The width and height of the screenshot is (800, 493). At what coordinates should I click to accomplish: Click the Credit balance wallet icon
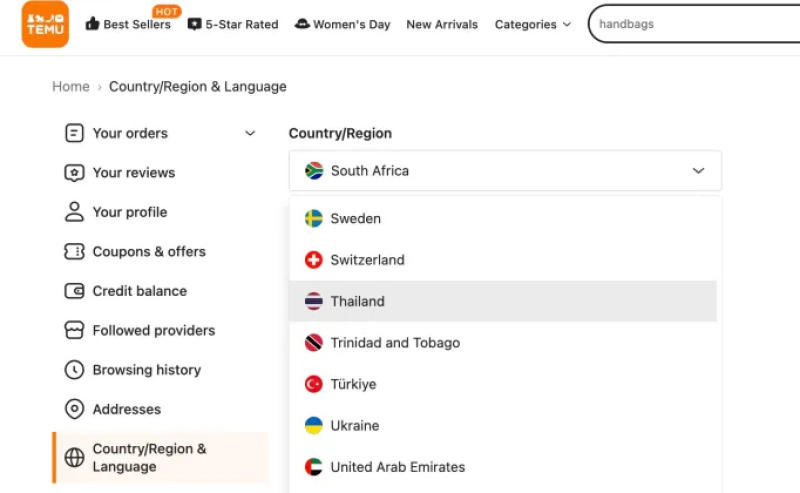click(74, 291)
